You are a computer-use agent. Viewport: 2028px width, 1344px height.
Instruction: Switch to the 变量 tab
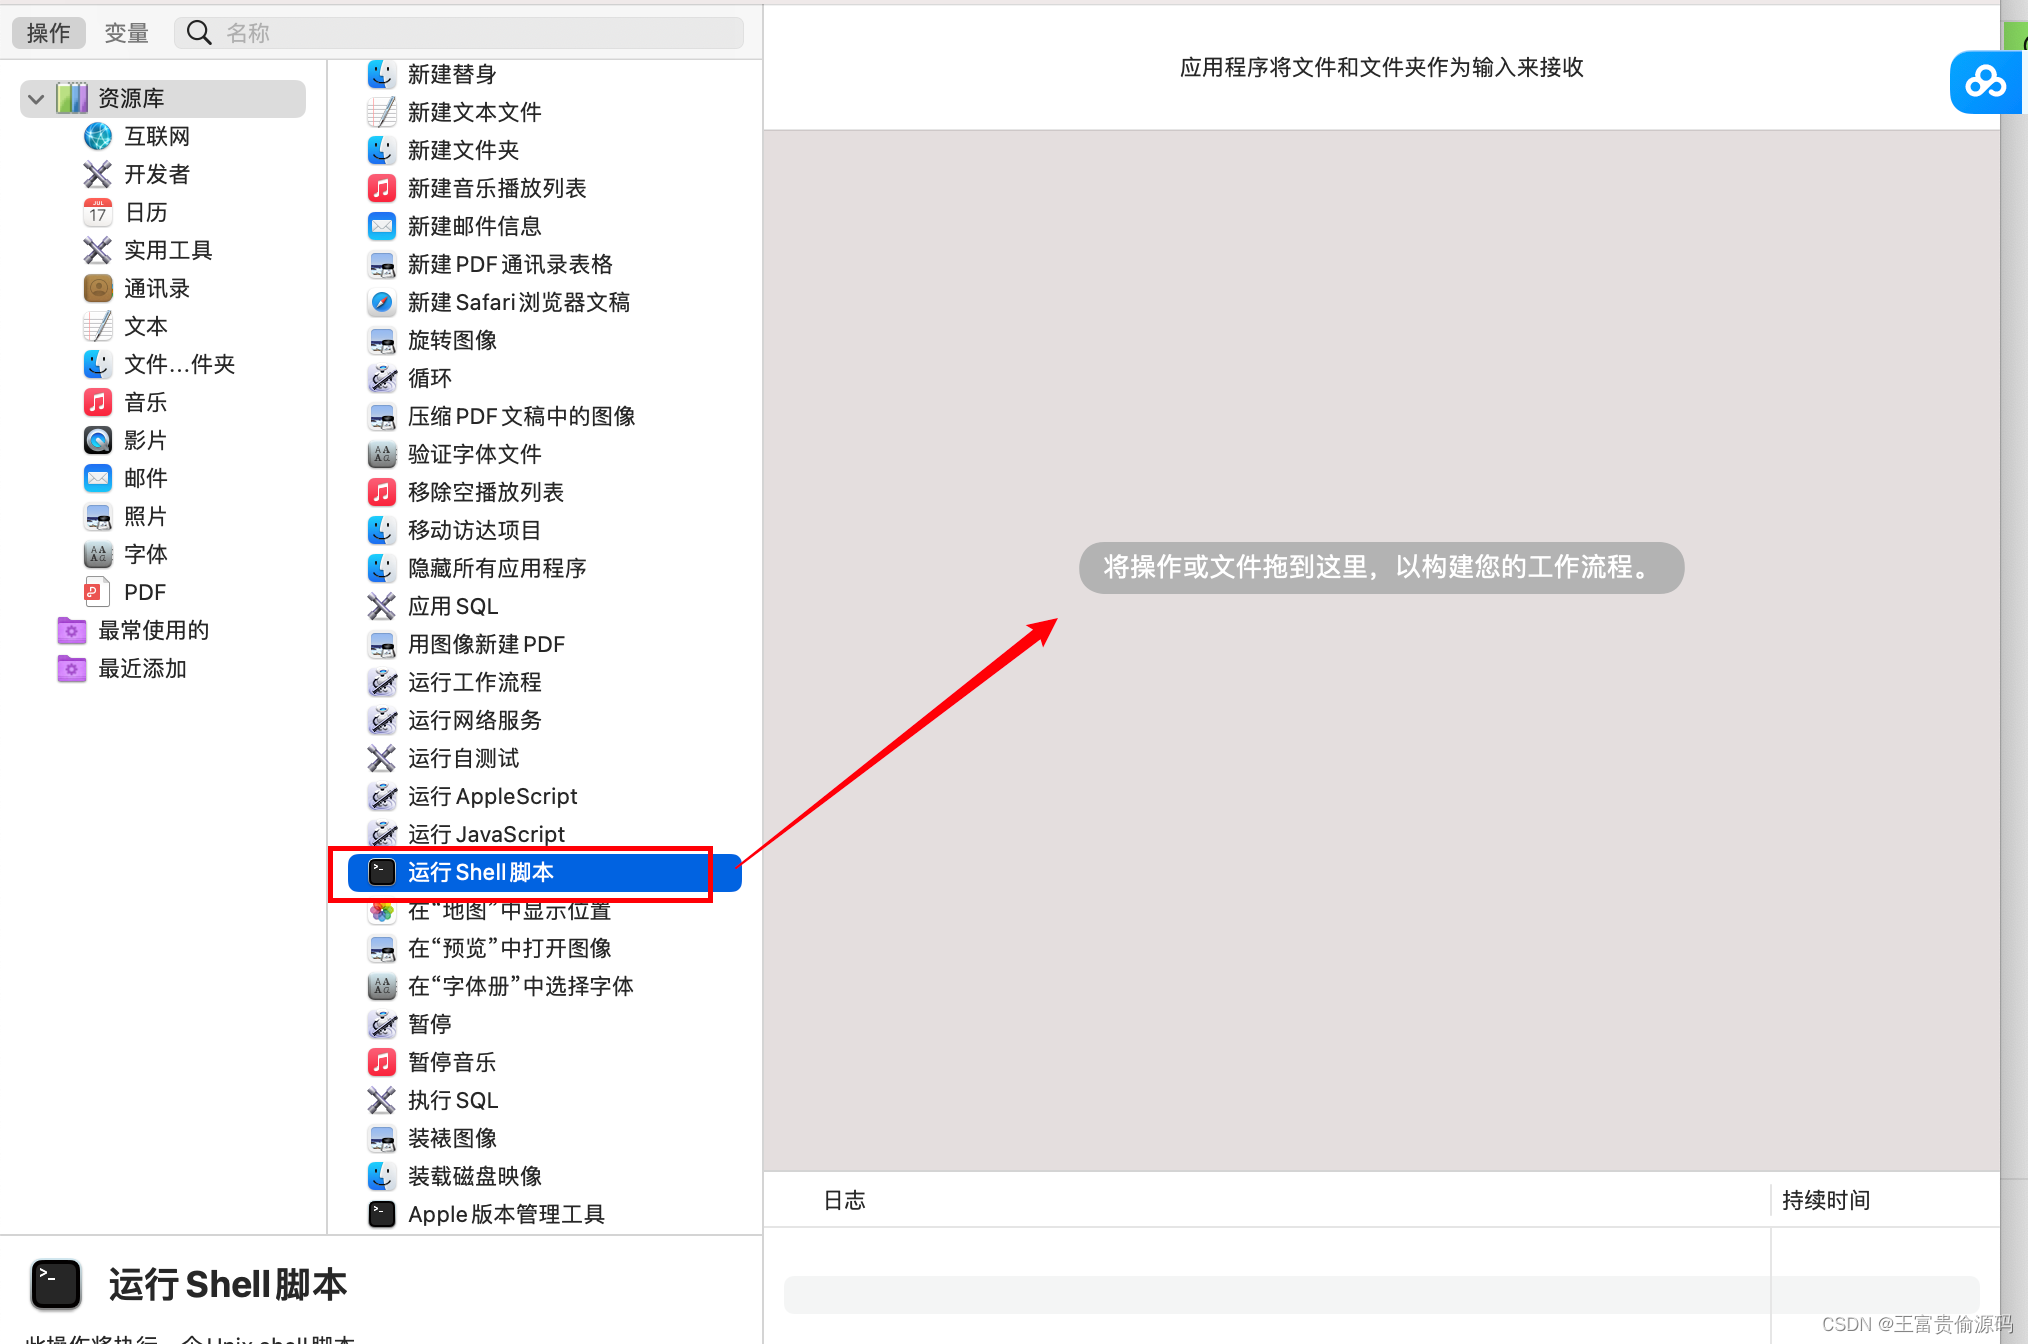(x=126, y=33)
